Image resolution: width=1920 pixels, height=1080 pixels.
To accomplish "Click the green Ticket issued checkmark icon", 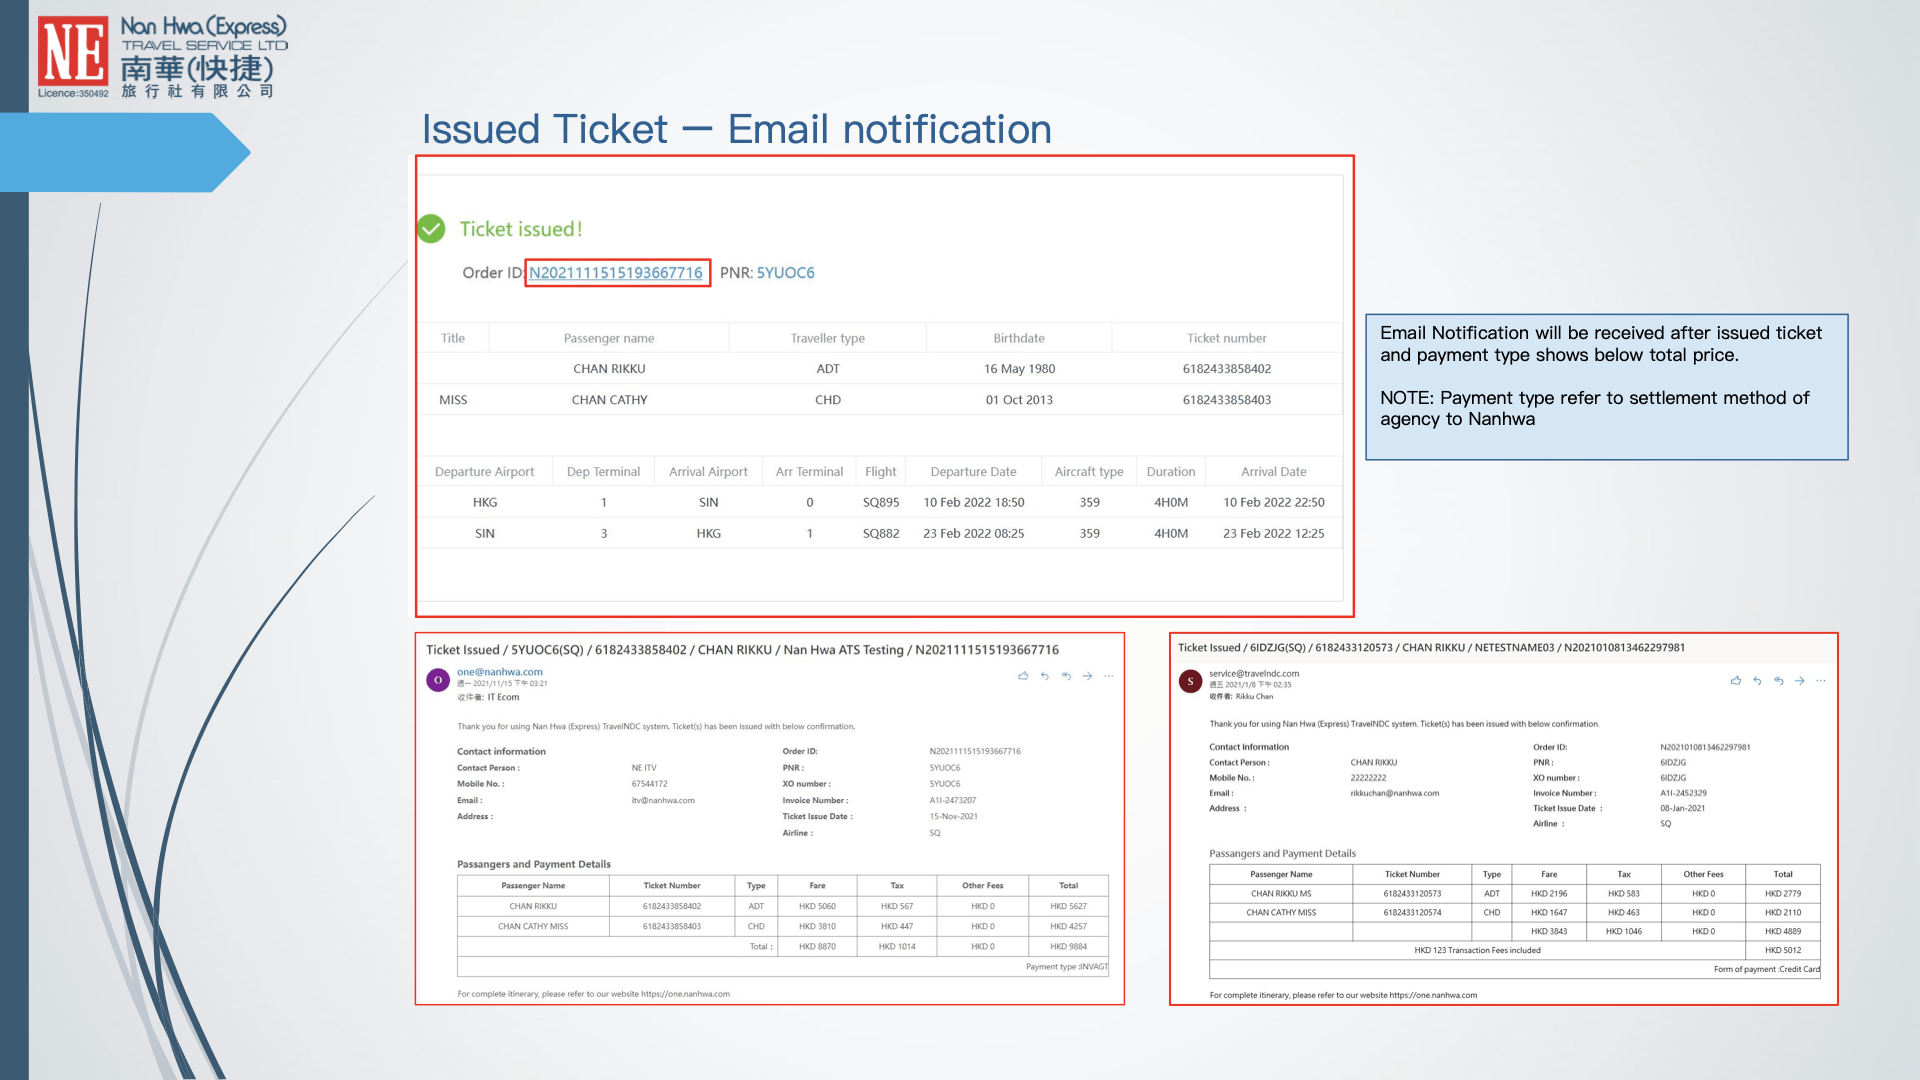I will [x=431, y=229].
